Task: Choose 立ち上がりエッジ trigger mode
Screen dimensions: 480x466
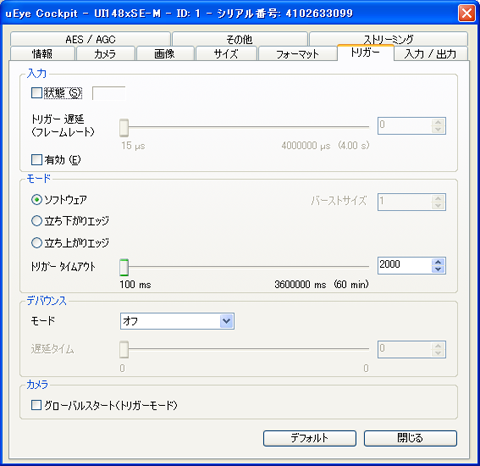Action: click(x=36, y=243)
